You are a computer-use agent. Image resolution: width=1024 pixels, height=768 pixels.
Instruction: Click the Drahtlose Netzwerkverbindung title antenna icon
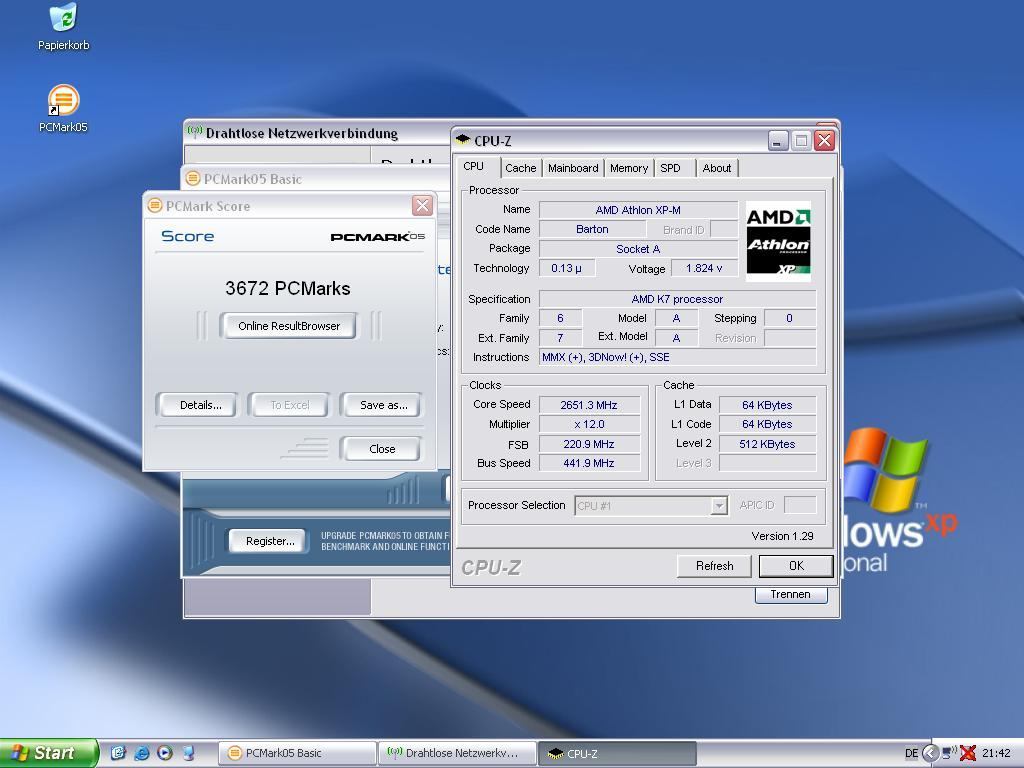(x=195, y=132)
